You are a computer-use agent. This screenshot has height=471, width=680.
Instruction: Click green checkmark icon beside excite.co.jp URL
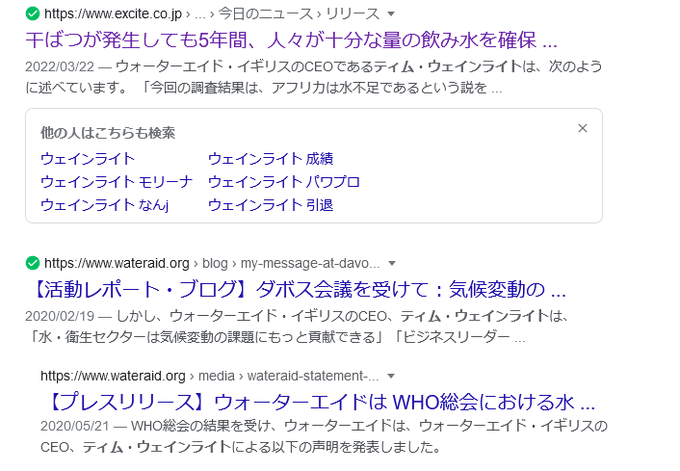(33, 14)
